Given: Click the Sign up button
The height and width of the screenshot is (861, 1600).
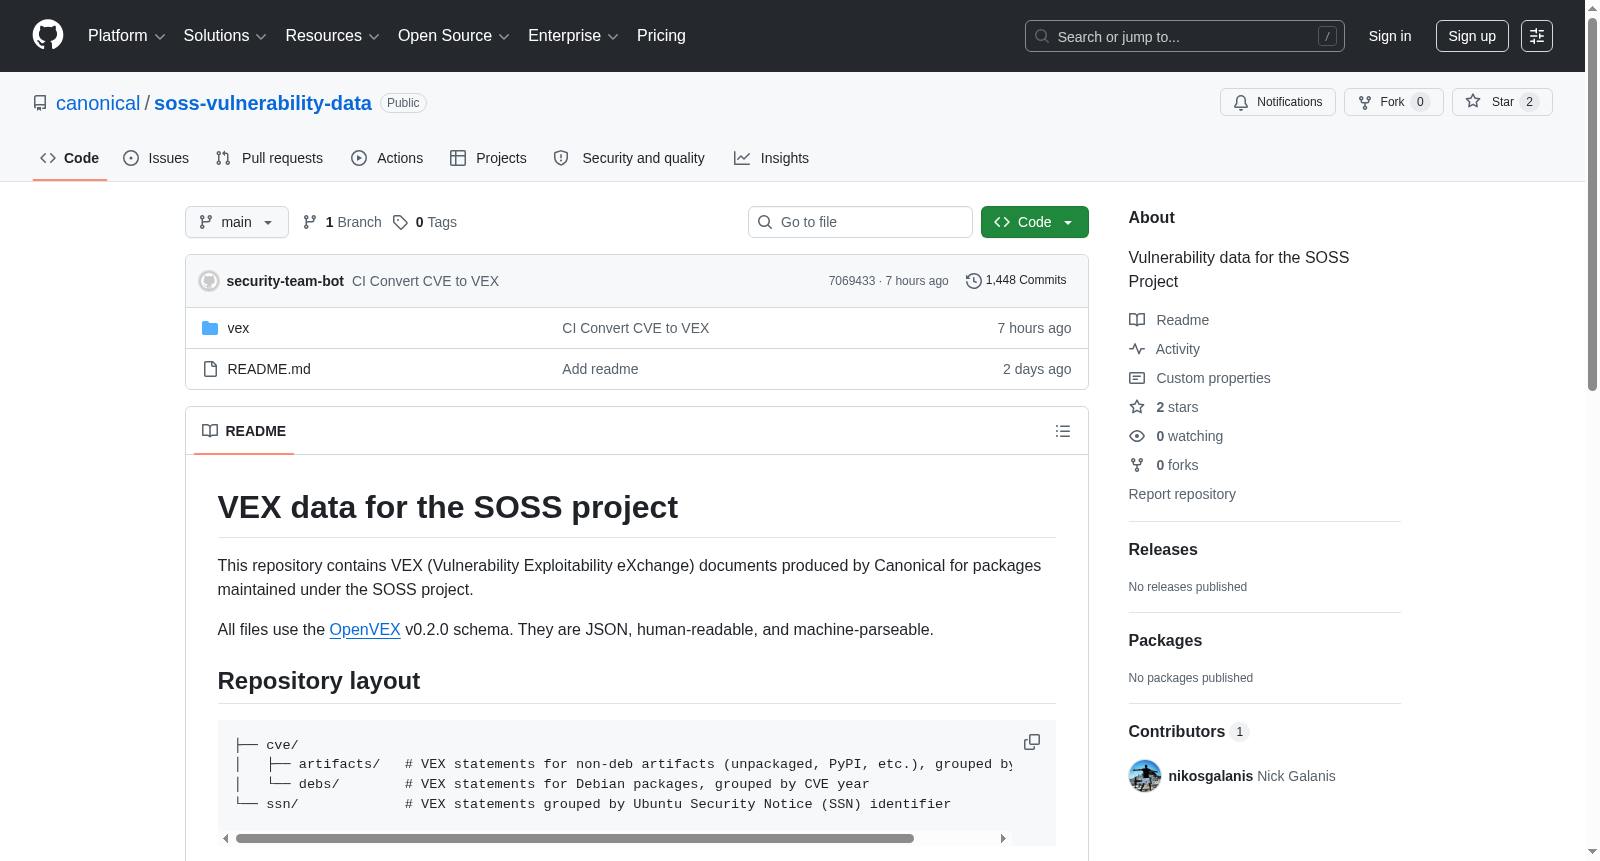Looking at the screenshot, I should coord(1472,36).
